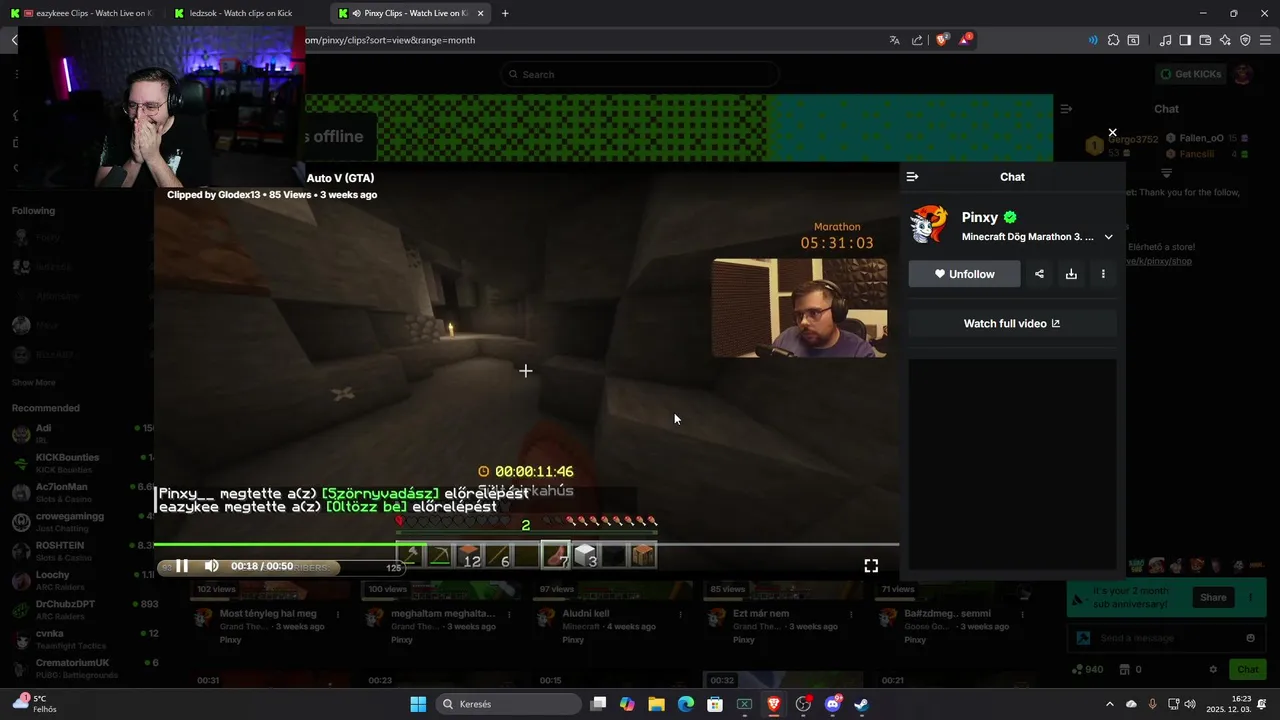Click the Pinxy channel name
Viewport: 1280px width, 720px height.
pyautogui.click(x=980, y=217)
